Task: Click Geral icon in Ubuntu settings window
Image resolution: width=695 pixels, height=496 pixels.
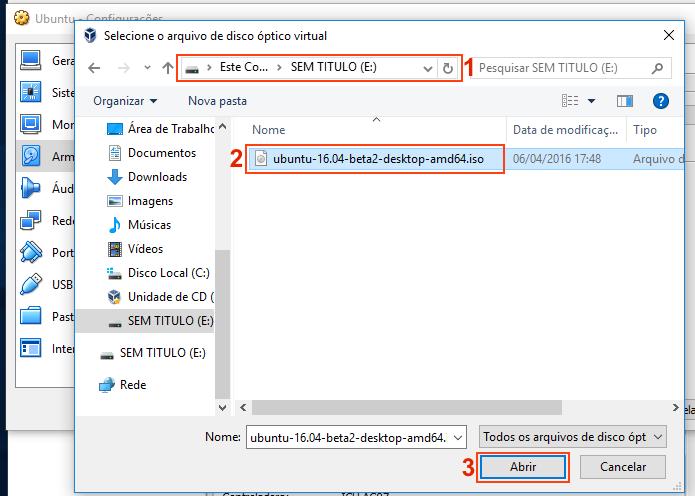Action: coord(31,60)
